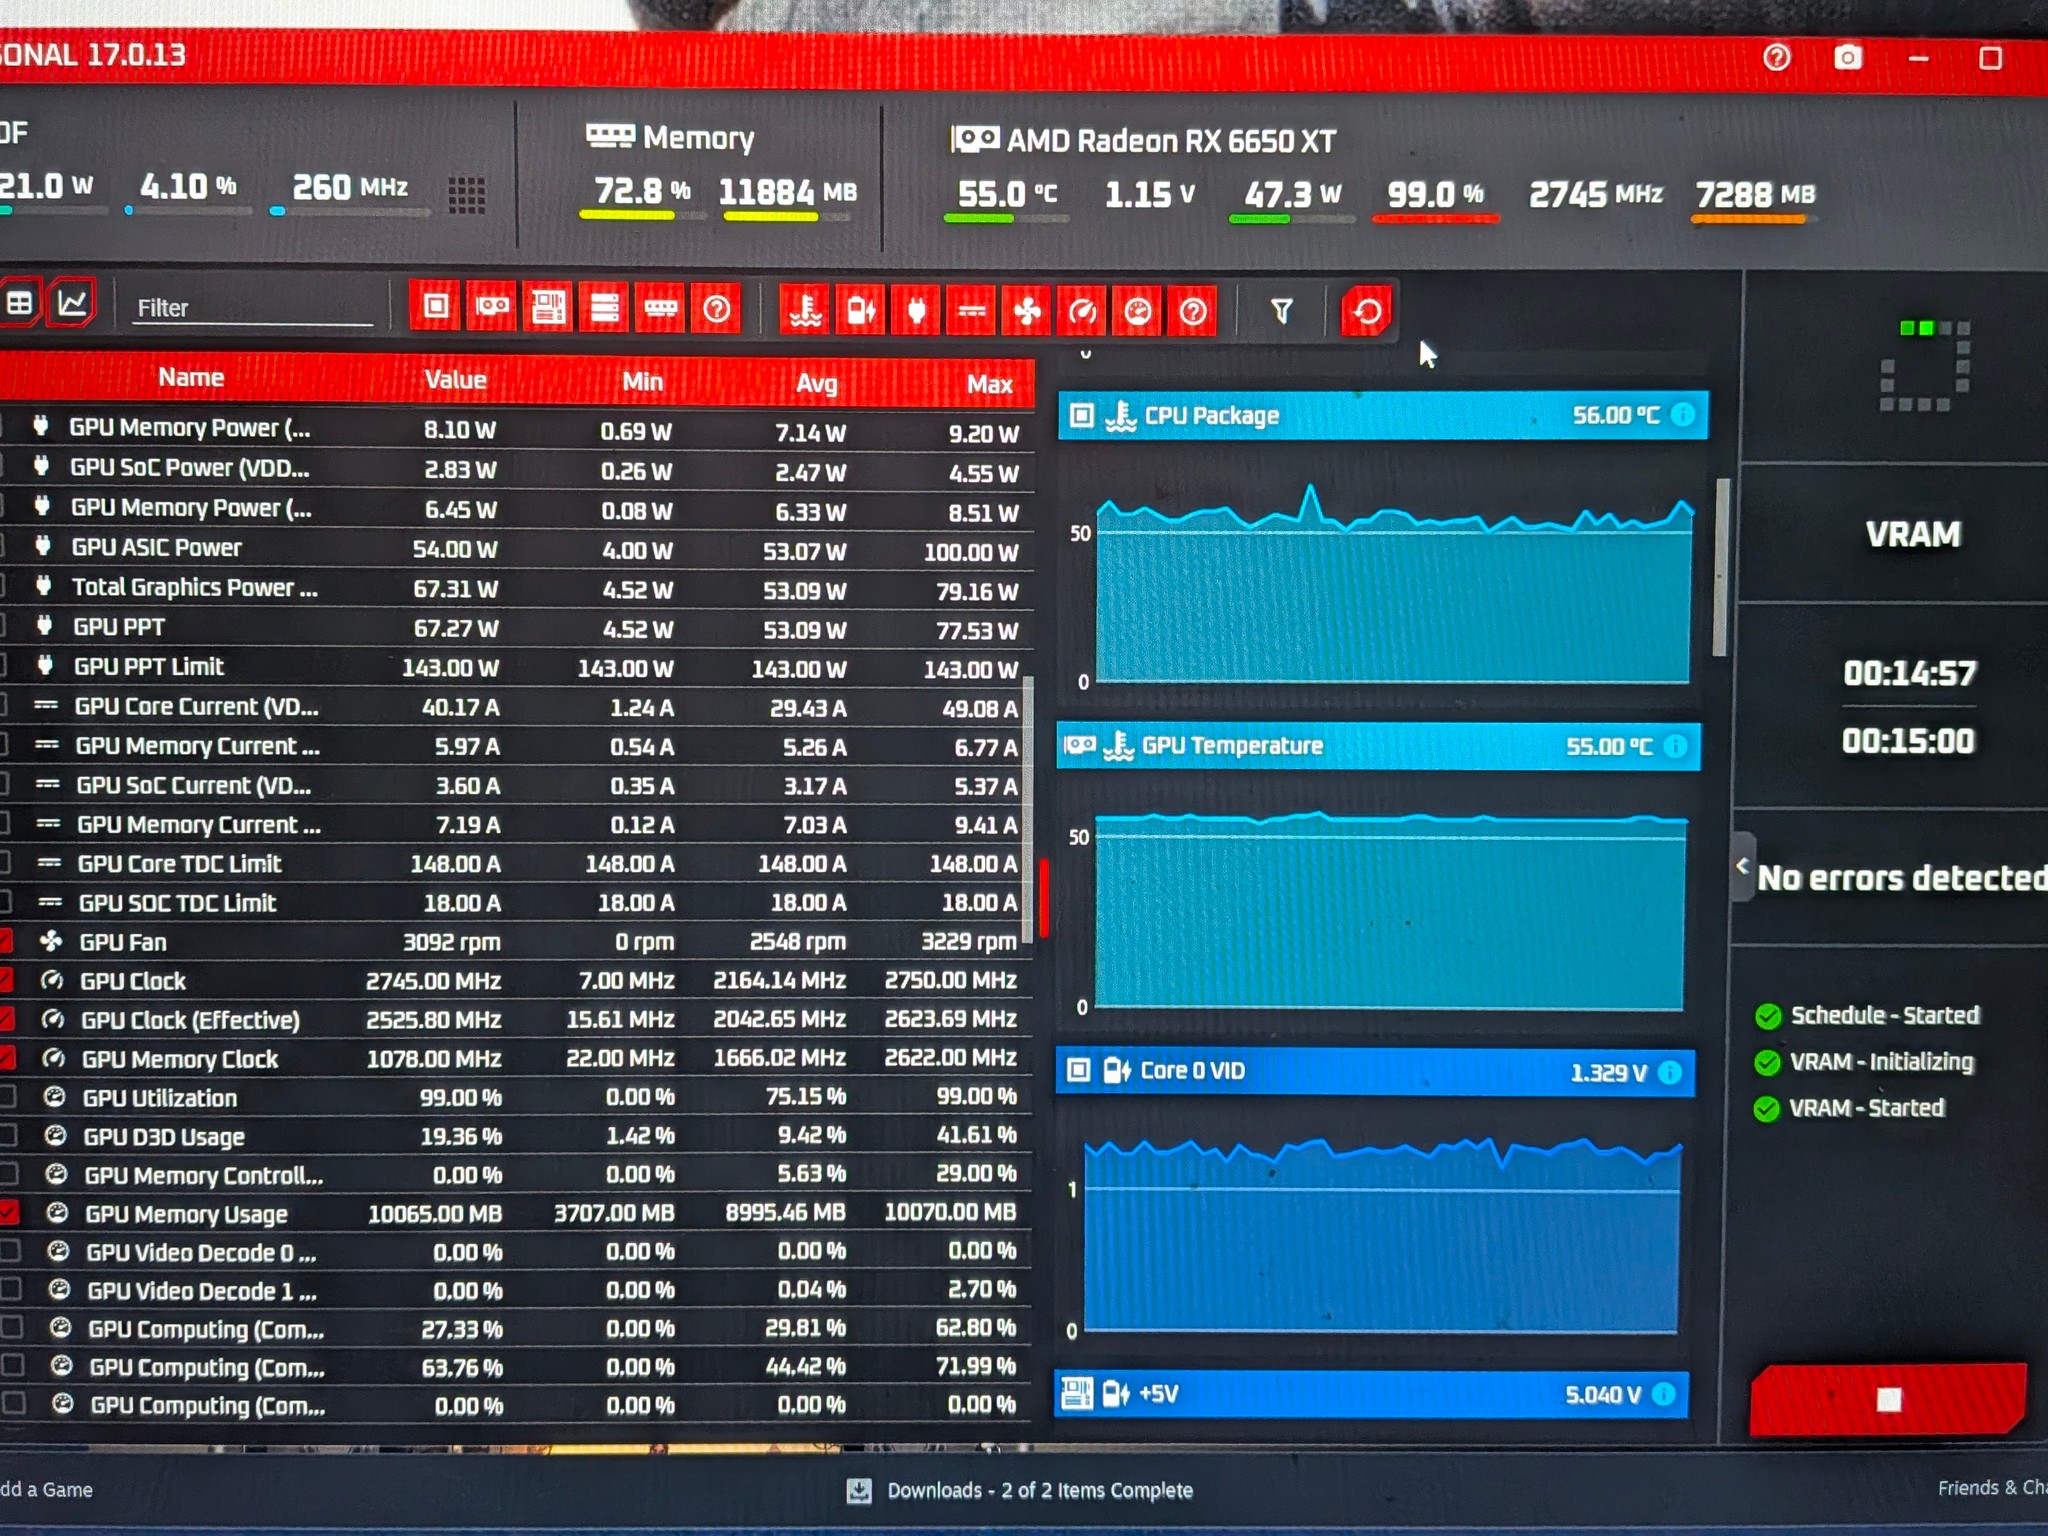Open the help icon in title bar
2048x1536 pixels.
point(1777,57)
